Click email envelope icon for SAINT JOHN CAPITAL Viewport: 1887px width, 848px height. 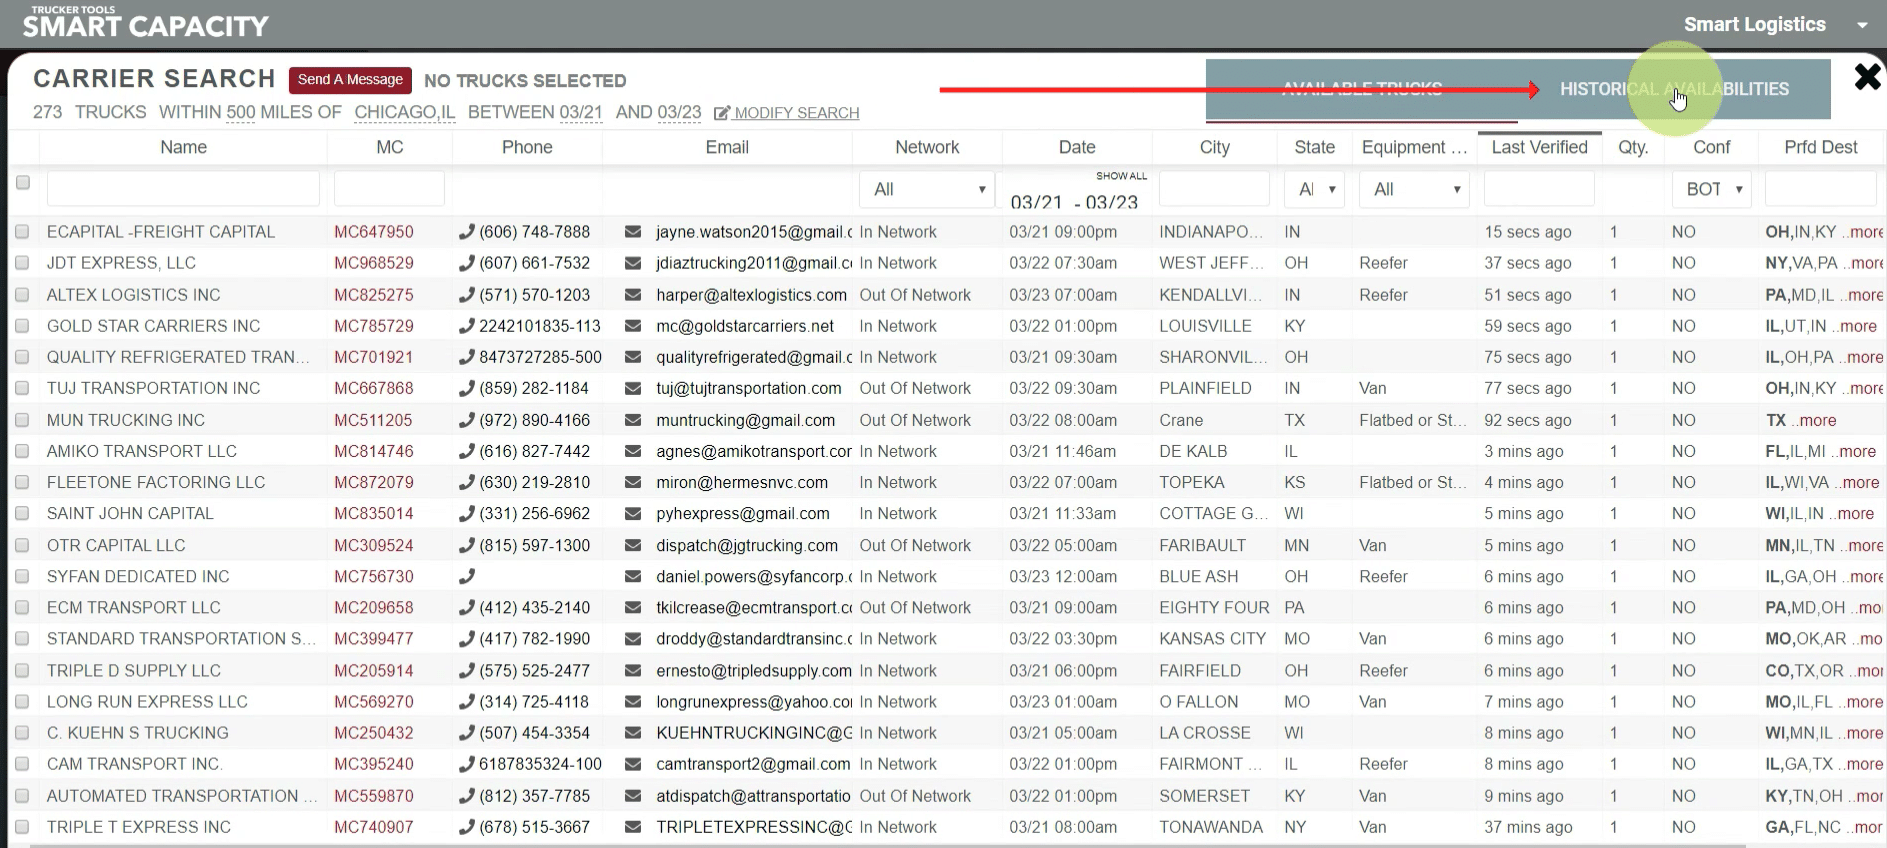[633, 513]
